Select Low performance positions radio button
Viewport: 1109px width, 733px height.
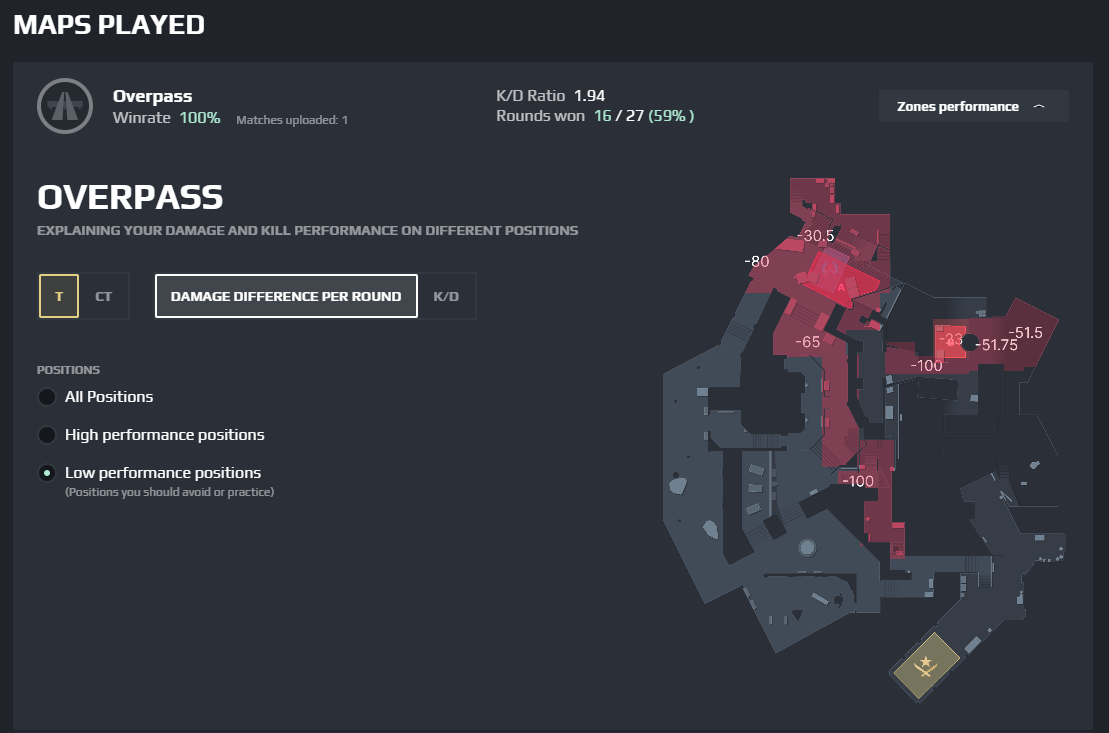pyautogui.click(x=47, y=473)
